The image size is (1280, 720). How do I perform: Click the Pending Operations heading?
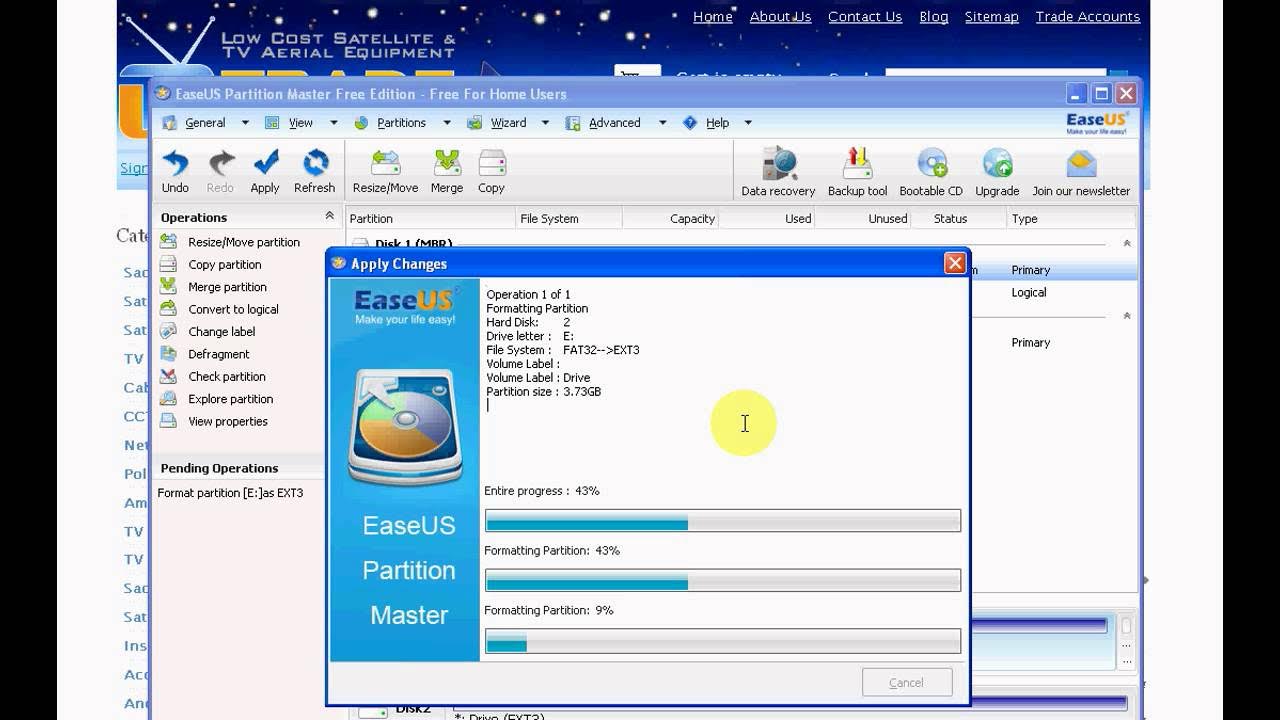(219, 468)
